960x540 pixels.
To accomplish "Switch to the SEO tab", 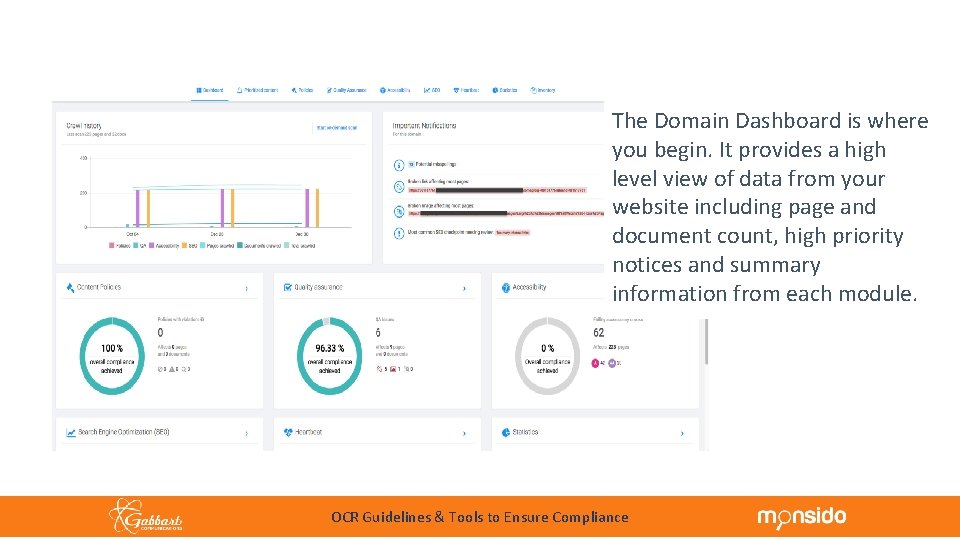I will click(x=432, y=90).
